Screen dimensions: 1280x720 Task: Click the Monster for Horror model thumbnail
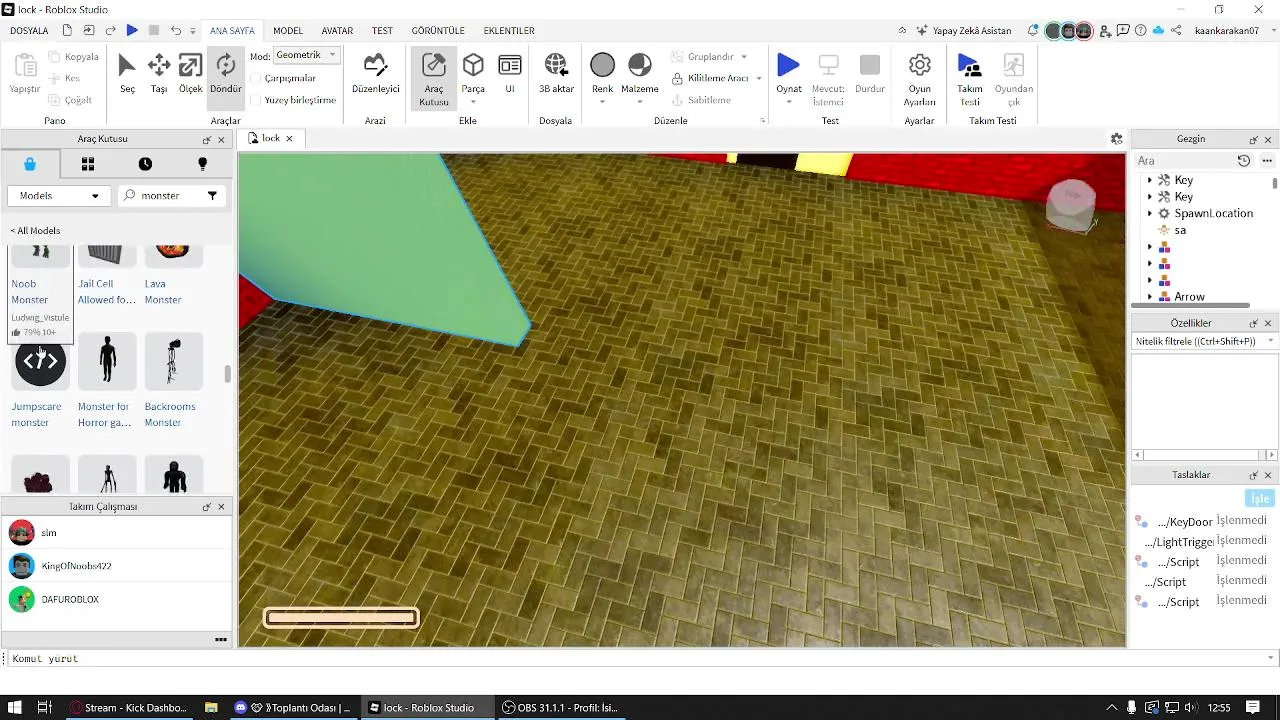click(107, 362)
